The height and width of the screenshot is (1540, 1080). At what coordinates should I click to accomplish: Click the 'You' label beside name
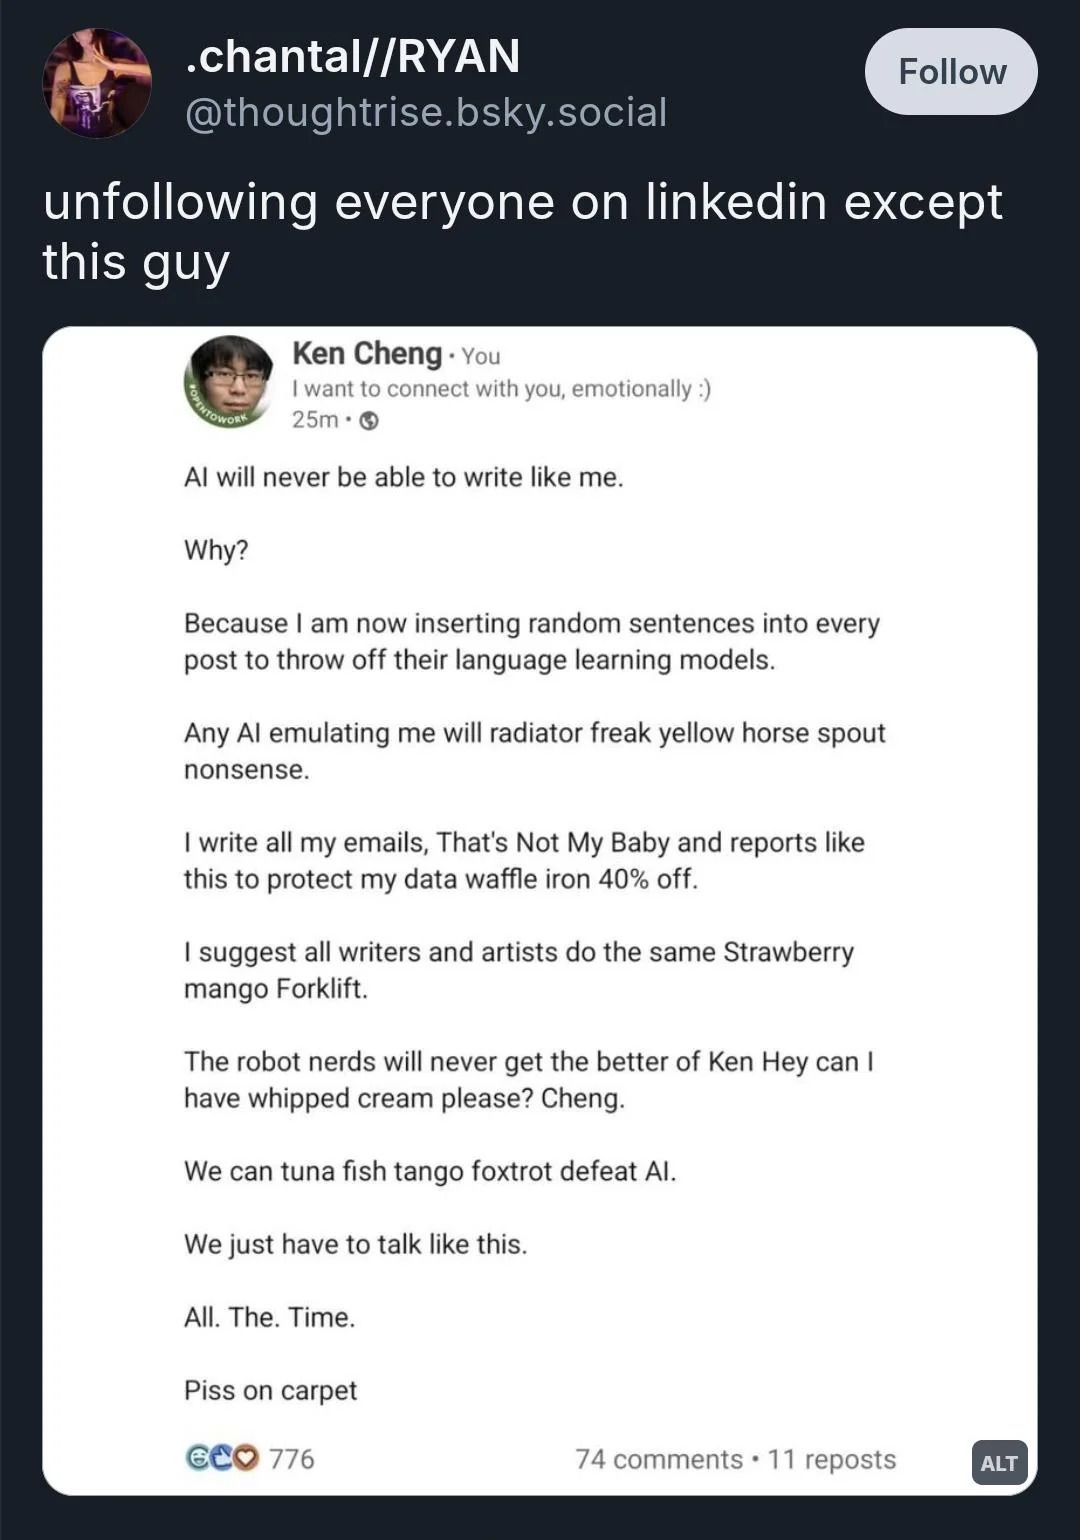coord(481,356)
